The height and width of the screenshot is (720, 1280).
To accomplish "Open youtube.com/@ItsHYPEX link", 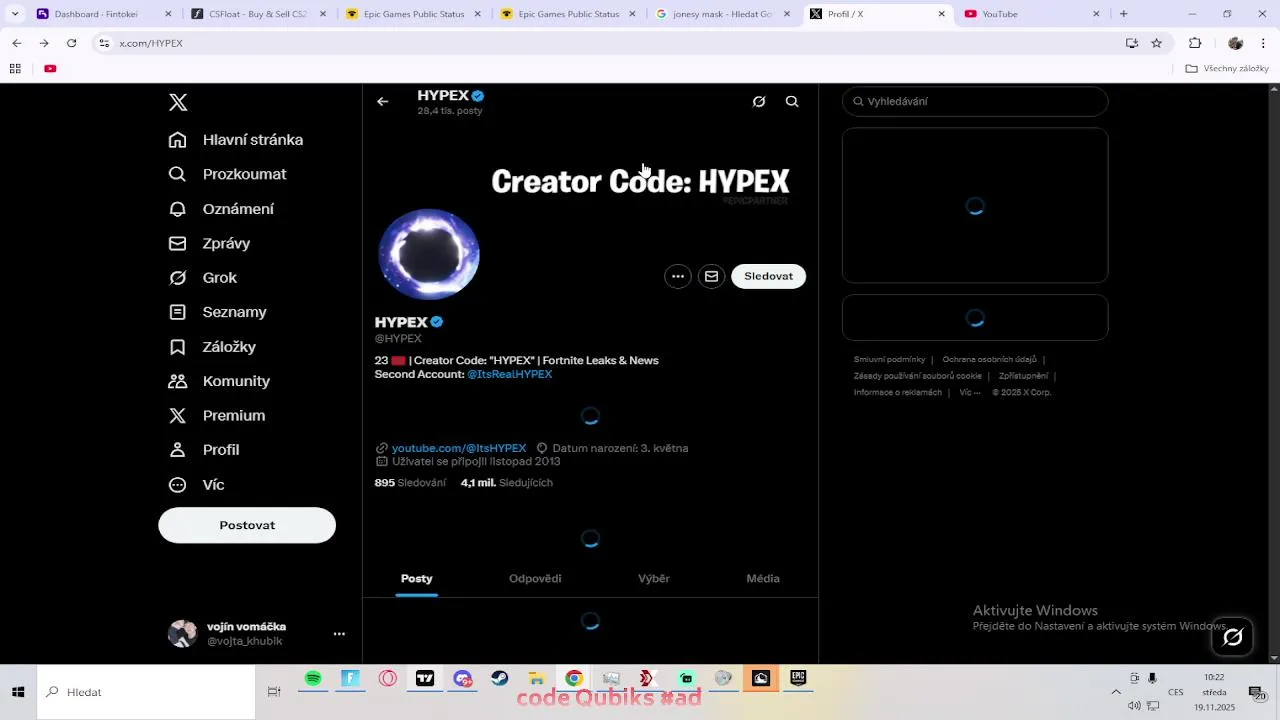I will [459, 448].
